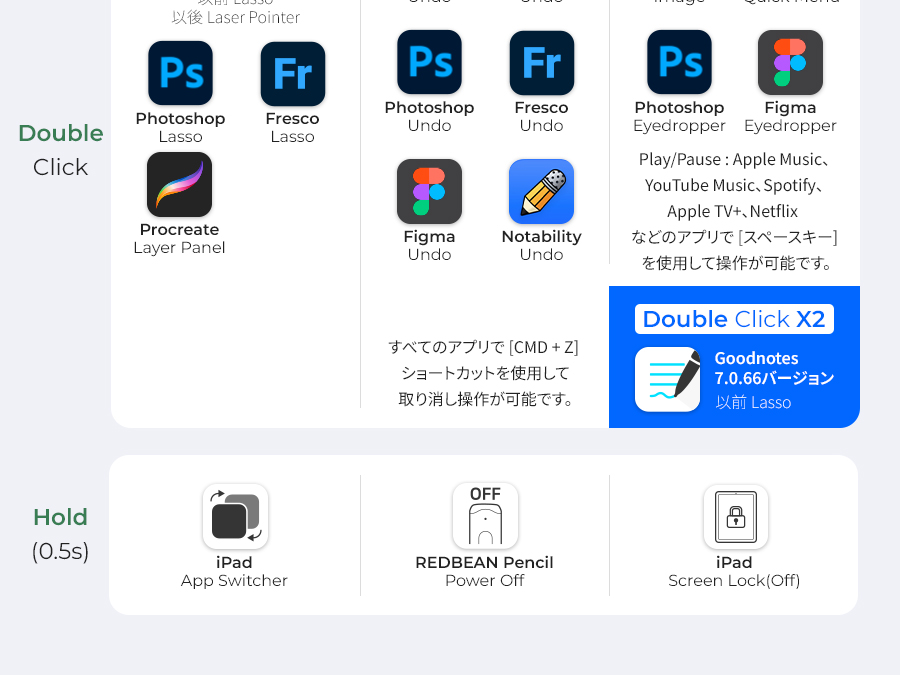The height and width of the screenshot is (675, 900).
Task: Click '以前 Lasso' in the blue panel
Action: point(753,402)
